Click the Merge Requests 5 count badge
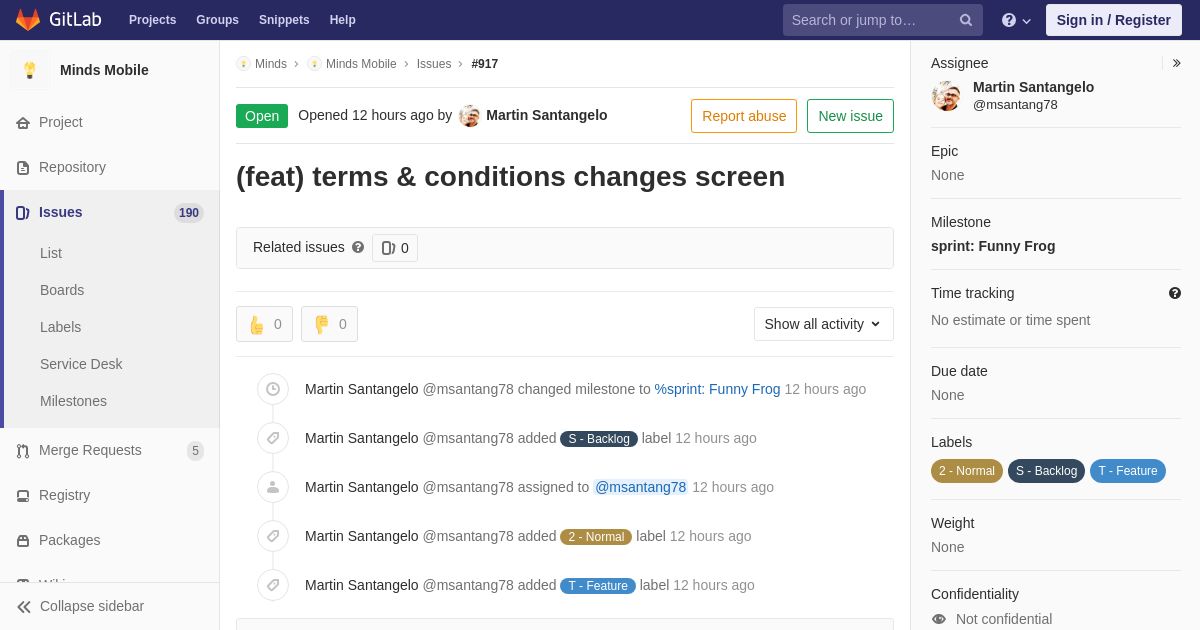1200x630 pixels. 195,451
